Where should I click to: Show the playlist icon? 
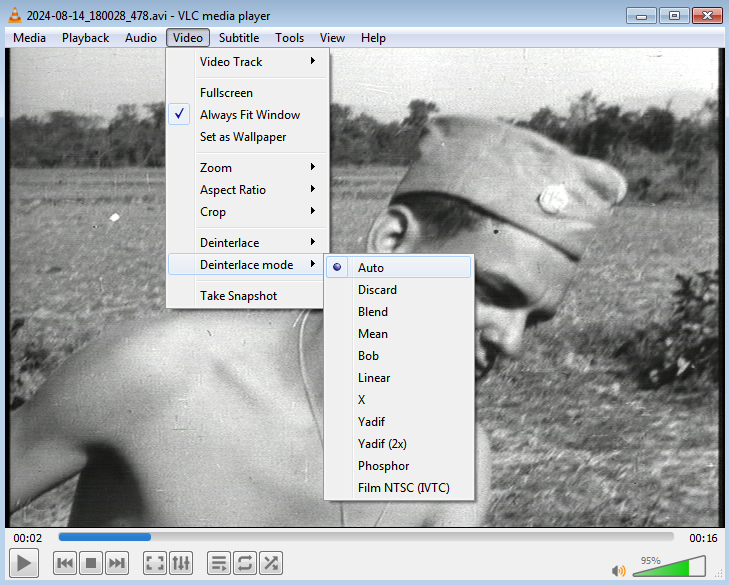pos(219,563)
